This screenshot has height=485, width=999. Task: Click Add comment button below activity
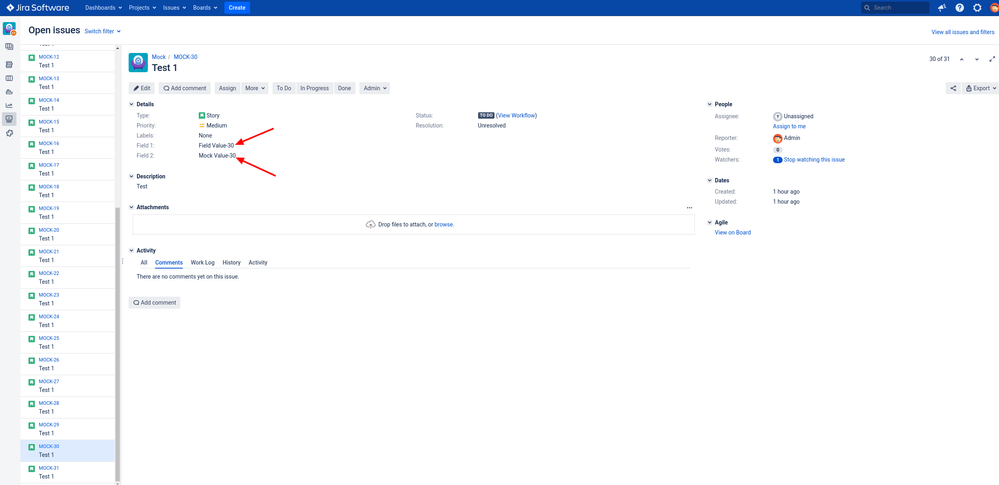[x=154, y=303]
